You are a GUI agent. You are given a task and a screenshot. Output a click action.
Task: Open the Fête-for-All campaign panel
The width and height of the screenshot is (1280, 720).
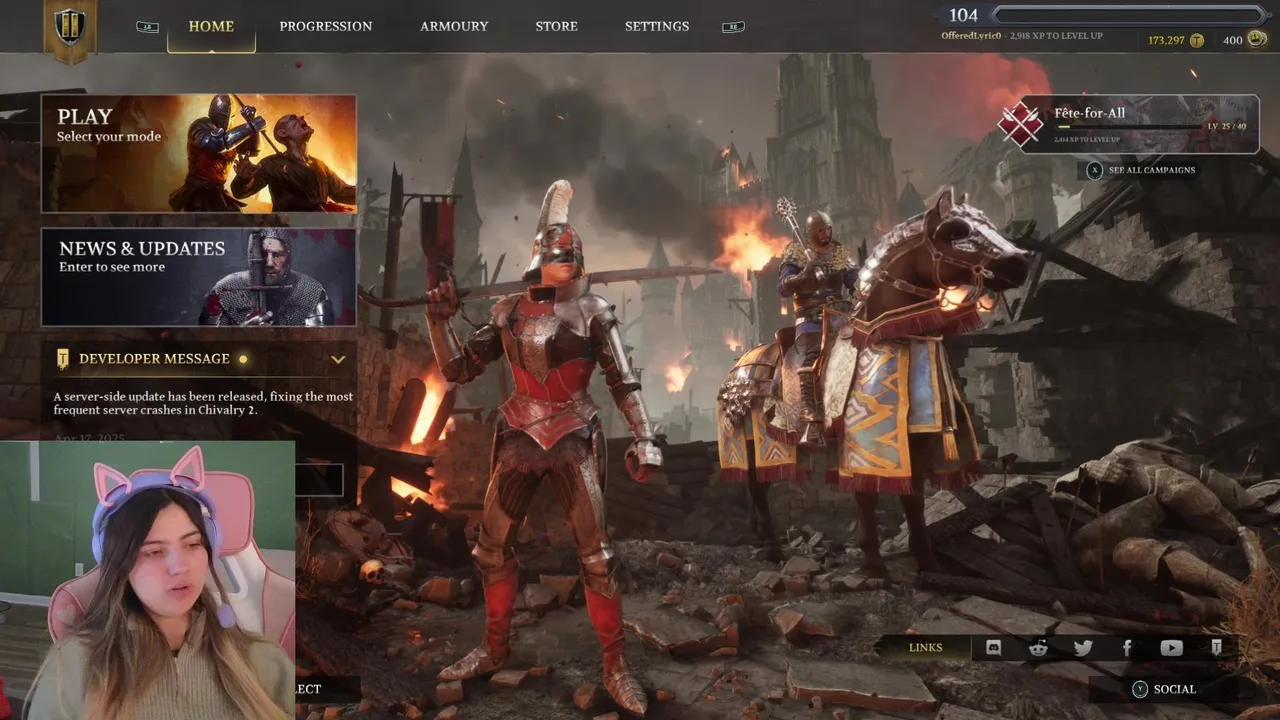point(1129,124)
